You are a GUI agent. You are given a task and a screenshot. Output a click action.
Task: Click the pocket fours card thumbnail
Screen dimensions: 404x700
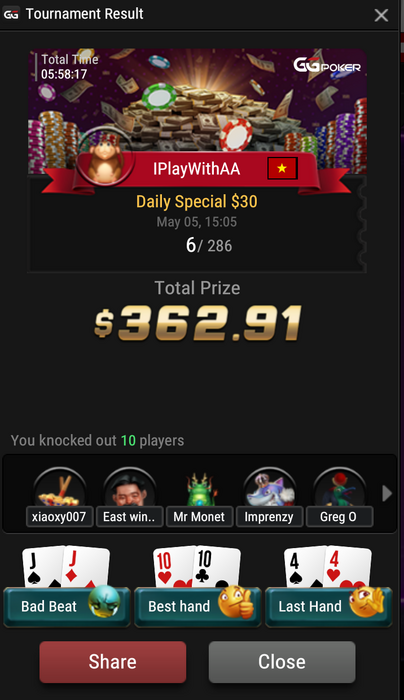point(328,567)
